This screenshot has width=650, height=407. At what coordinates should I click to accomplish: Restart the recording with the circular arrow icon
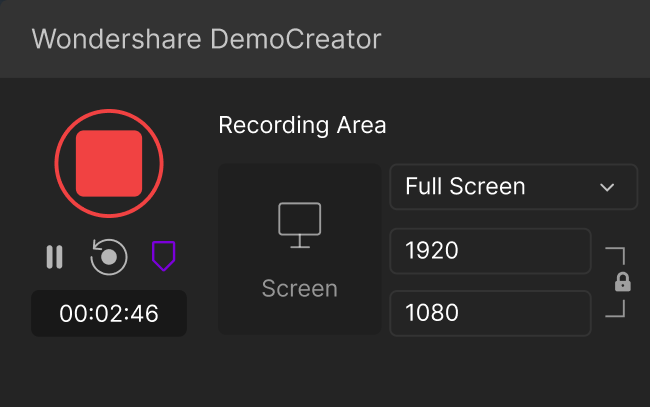coord(108,257)
